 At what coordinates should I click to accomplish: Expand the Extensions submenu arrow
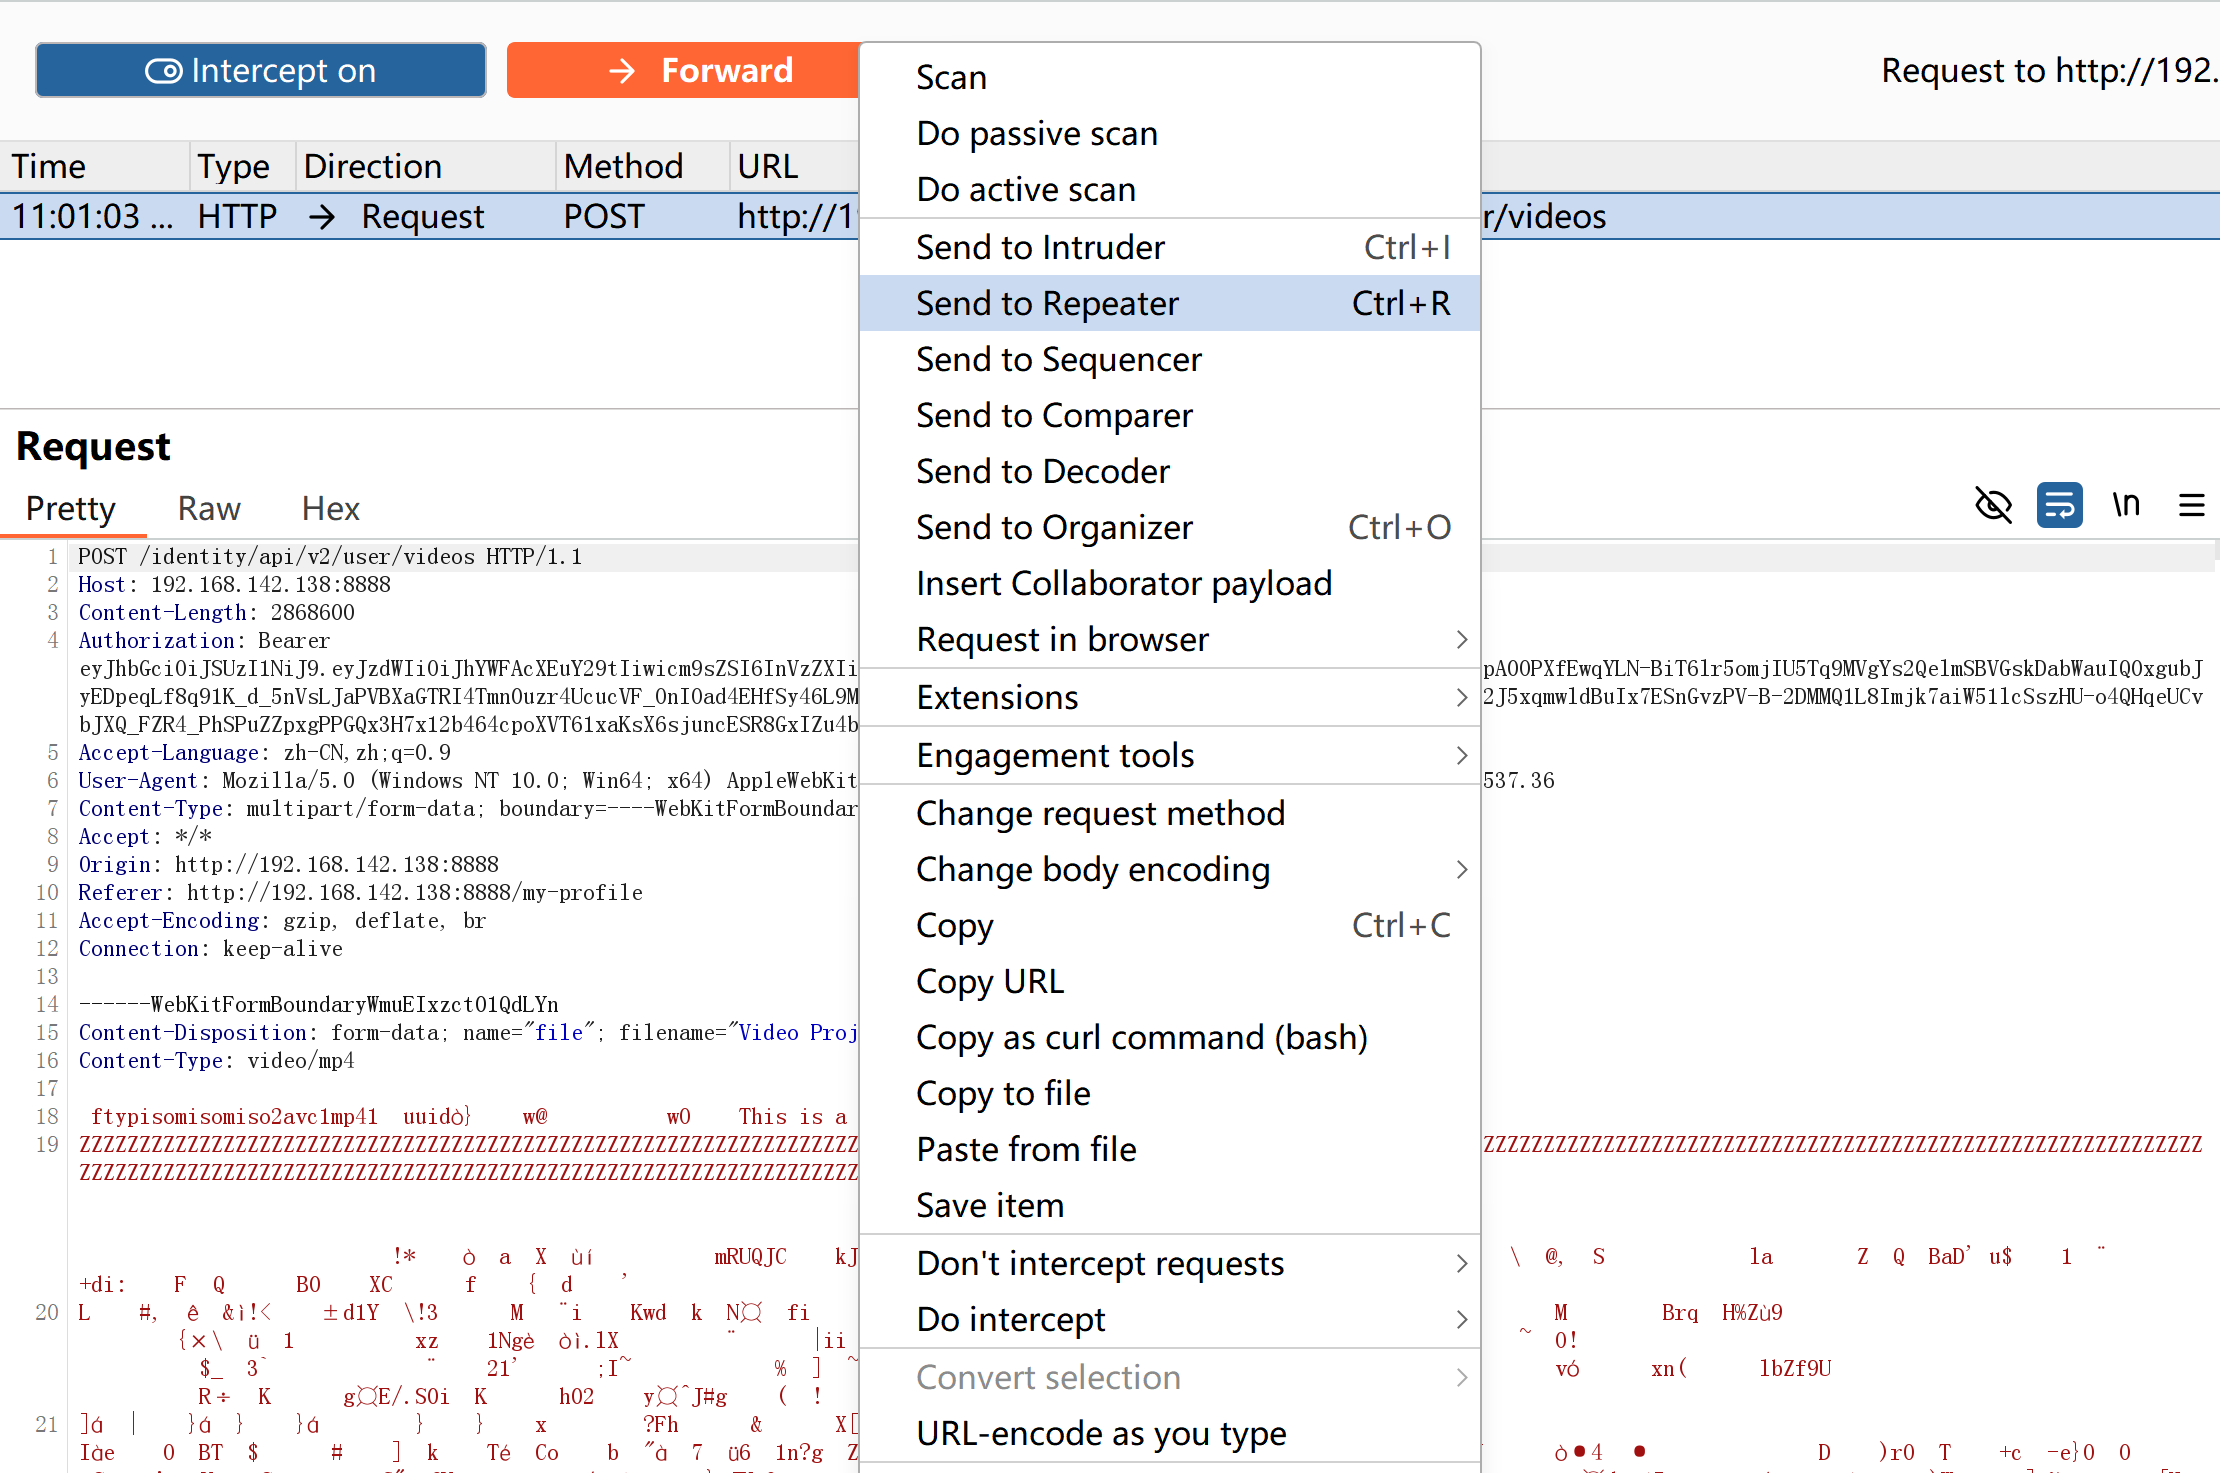pos(1461,697)
